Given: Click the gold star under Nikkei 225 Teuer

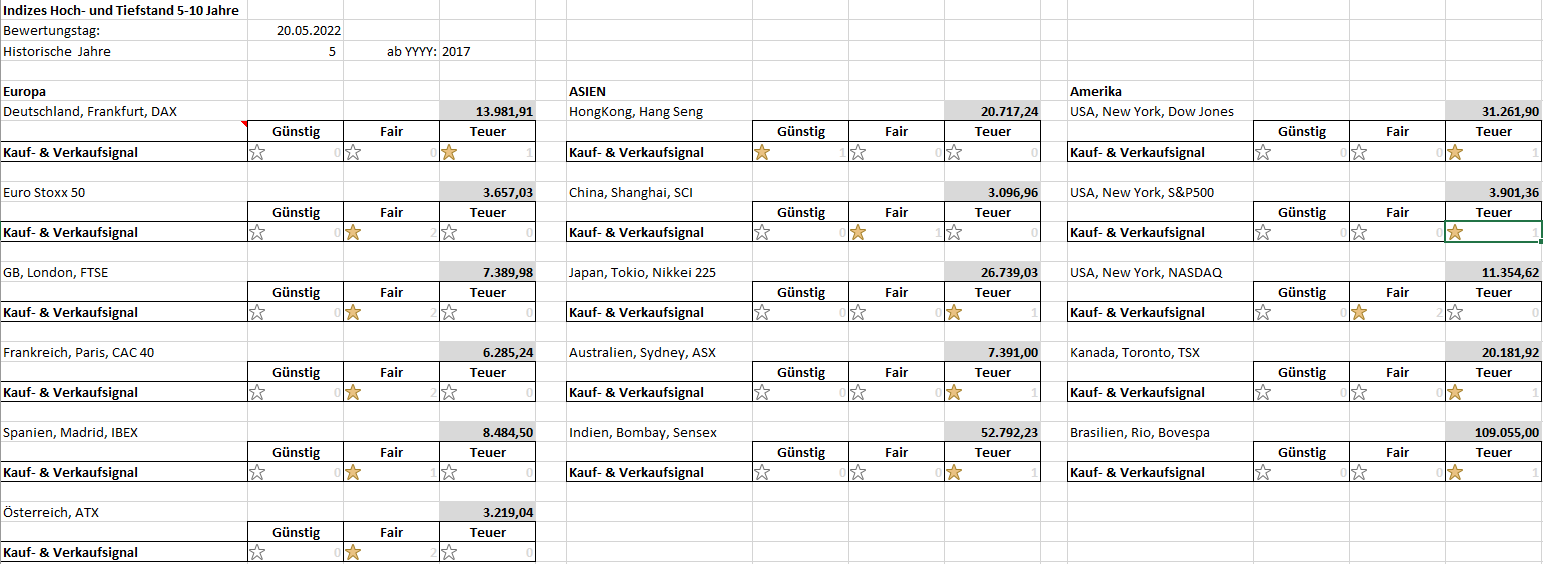Looking at the screenshot, I should pos(954,313).
